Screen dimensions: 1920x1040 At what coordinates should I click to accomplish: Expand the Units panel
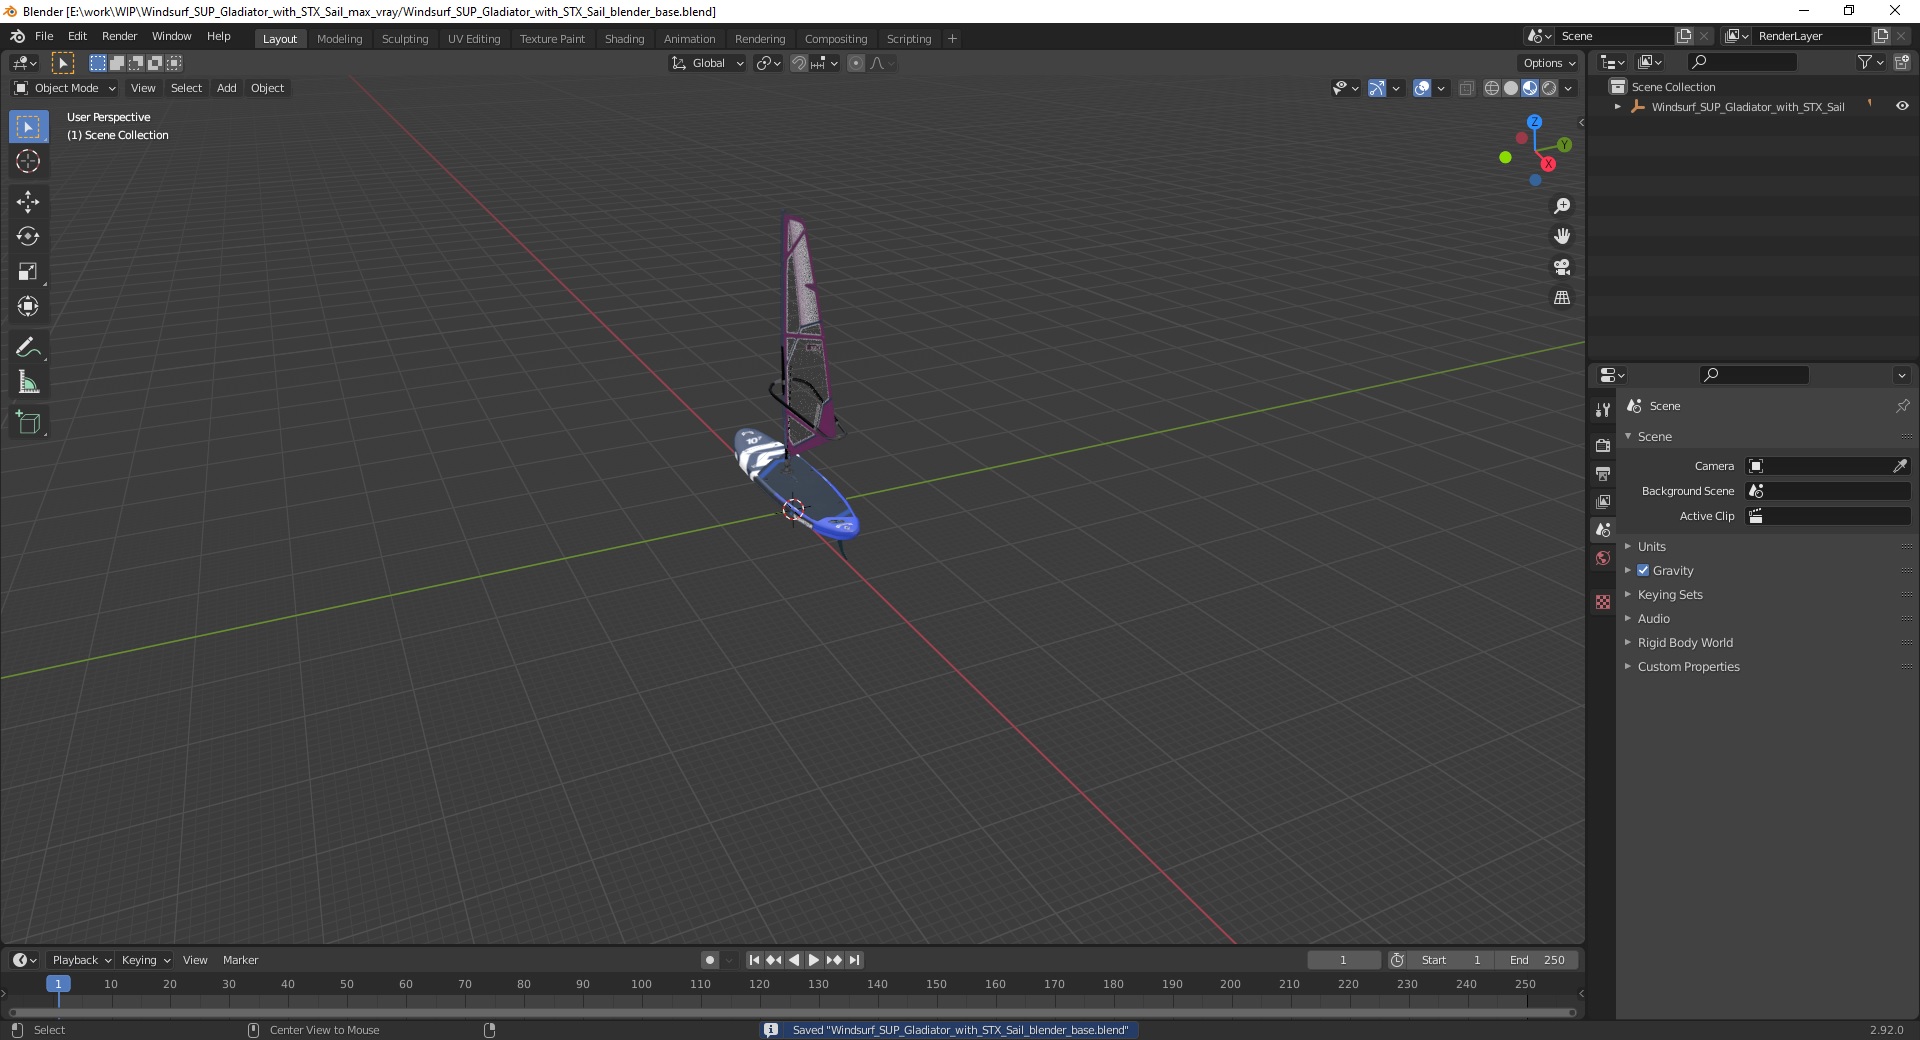pos(1652,546)
